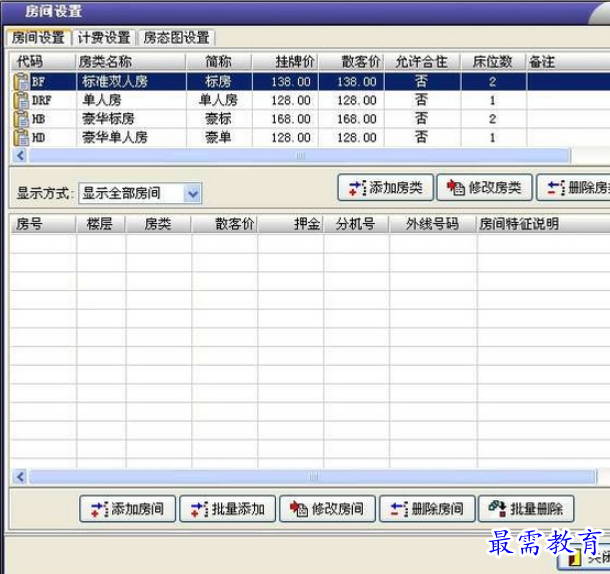This screenshot has height=574, width=610.
Task: Click the HB row room-type icon
Action: (x=21, y=119)
